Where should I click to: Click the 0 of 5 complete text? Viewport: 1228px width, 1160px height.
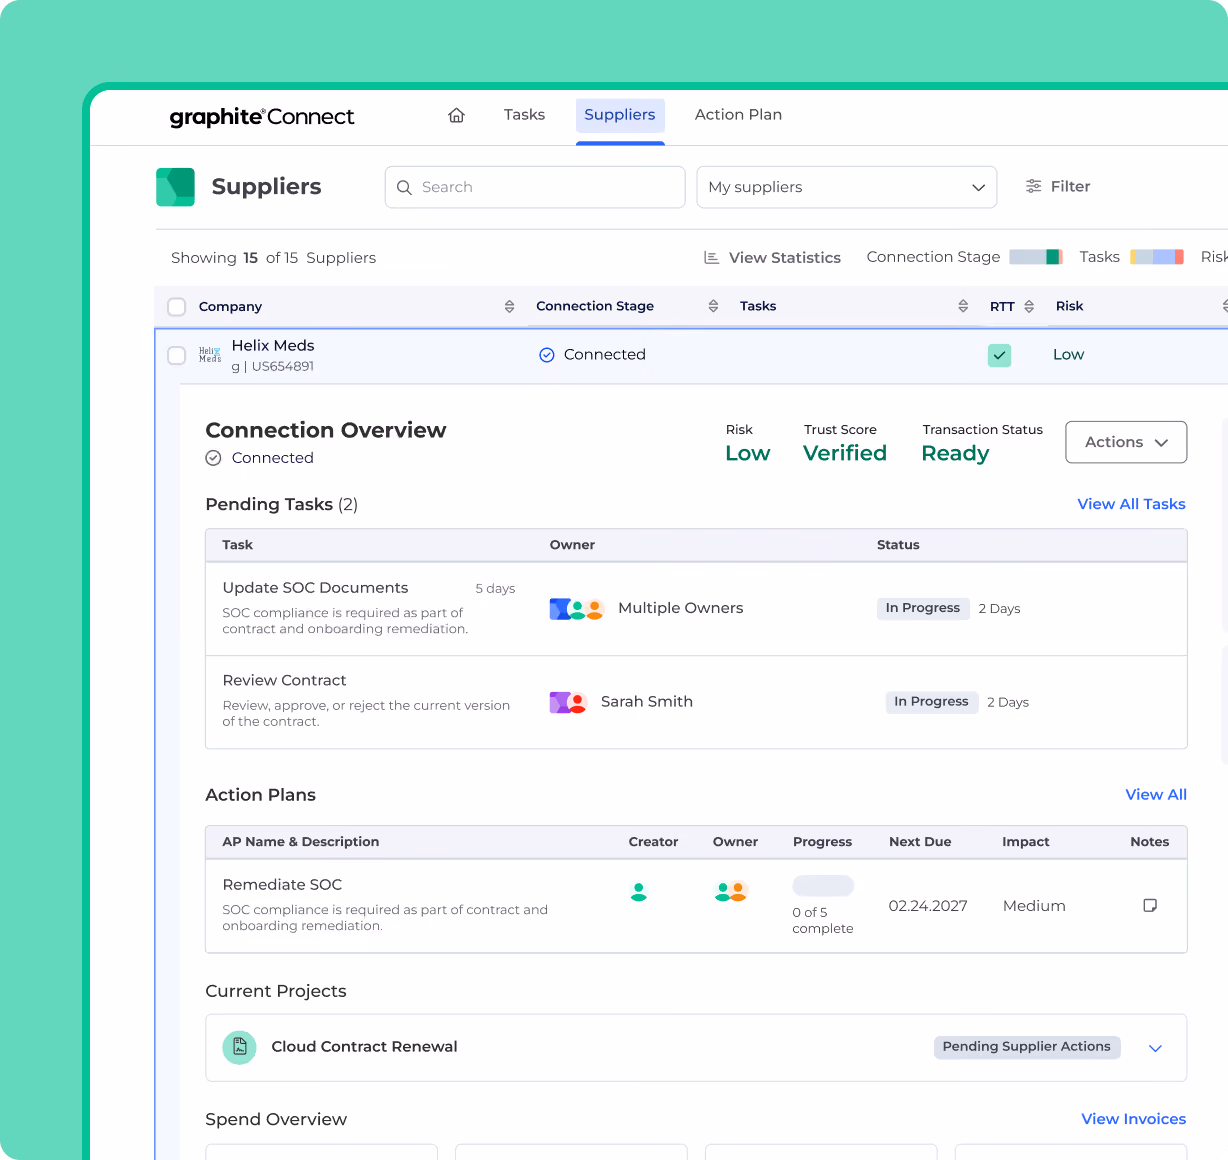pos(823,921)
